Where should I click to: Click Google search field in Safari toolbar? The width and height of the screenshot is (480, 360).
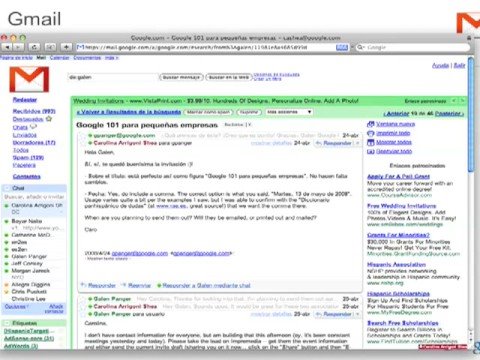pyautogui.click(x=412, y=47)
